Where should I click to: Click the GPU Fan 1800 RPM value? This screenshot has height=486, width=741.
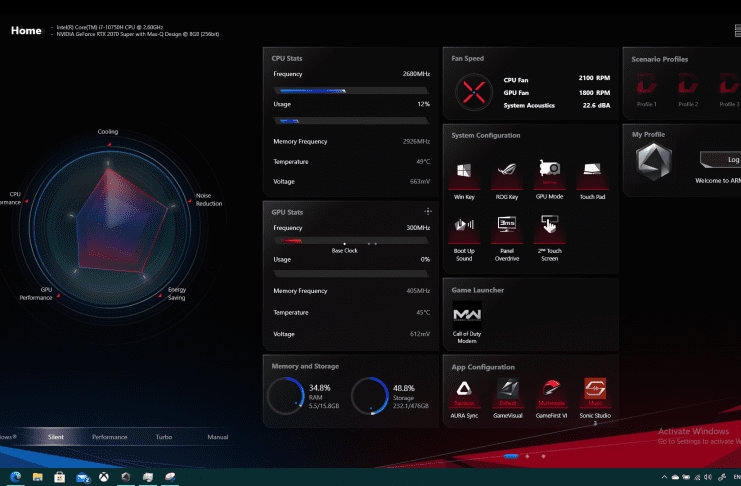click(x=594, y=93)
